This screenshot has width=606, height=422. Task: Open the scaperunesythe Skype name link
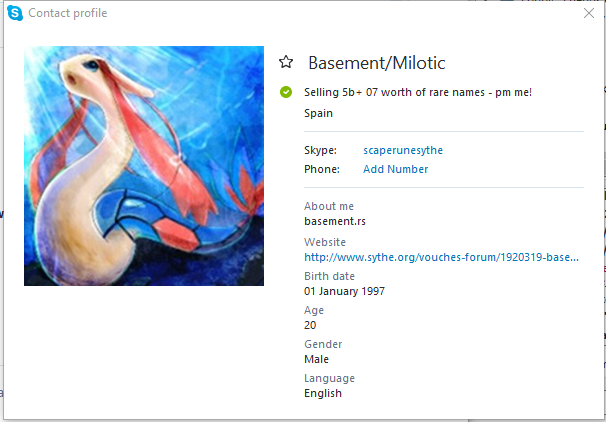click(403, 150)
